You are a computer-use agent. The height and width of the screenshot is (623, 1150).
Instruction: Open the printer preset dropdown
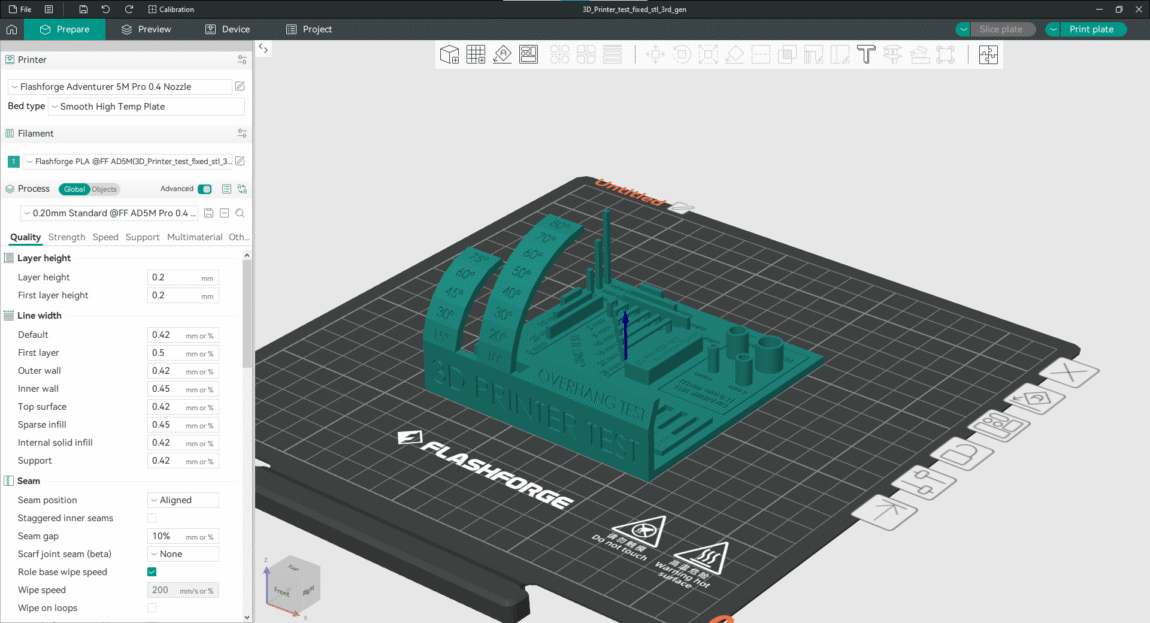click(x=120, y=87)
